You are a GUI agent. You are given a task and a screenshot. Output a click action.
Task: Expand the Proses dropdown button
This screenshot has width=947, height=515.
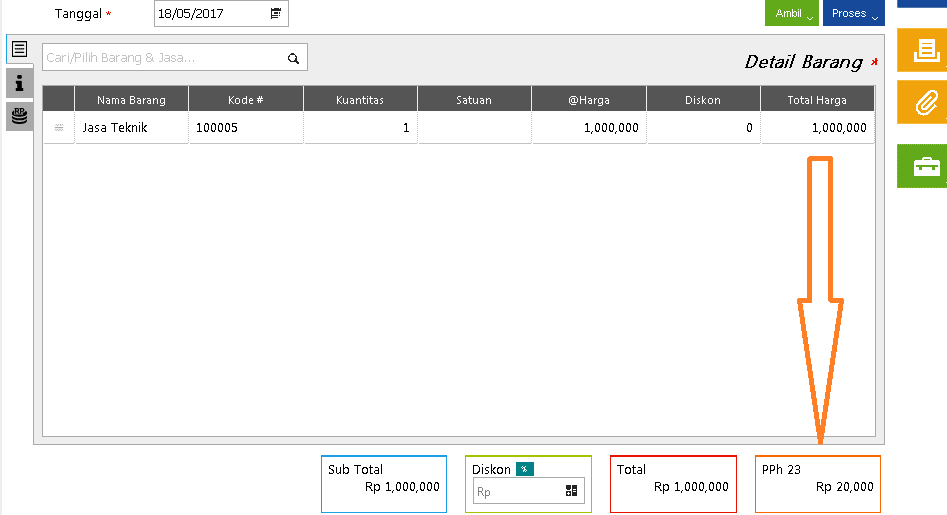click(853, 14)
